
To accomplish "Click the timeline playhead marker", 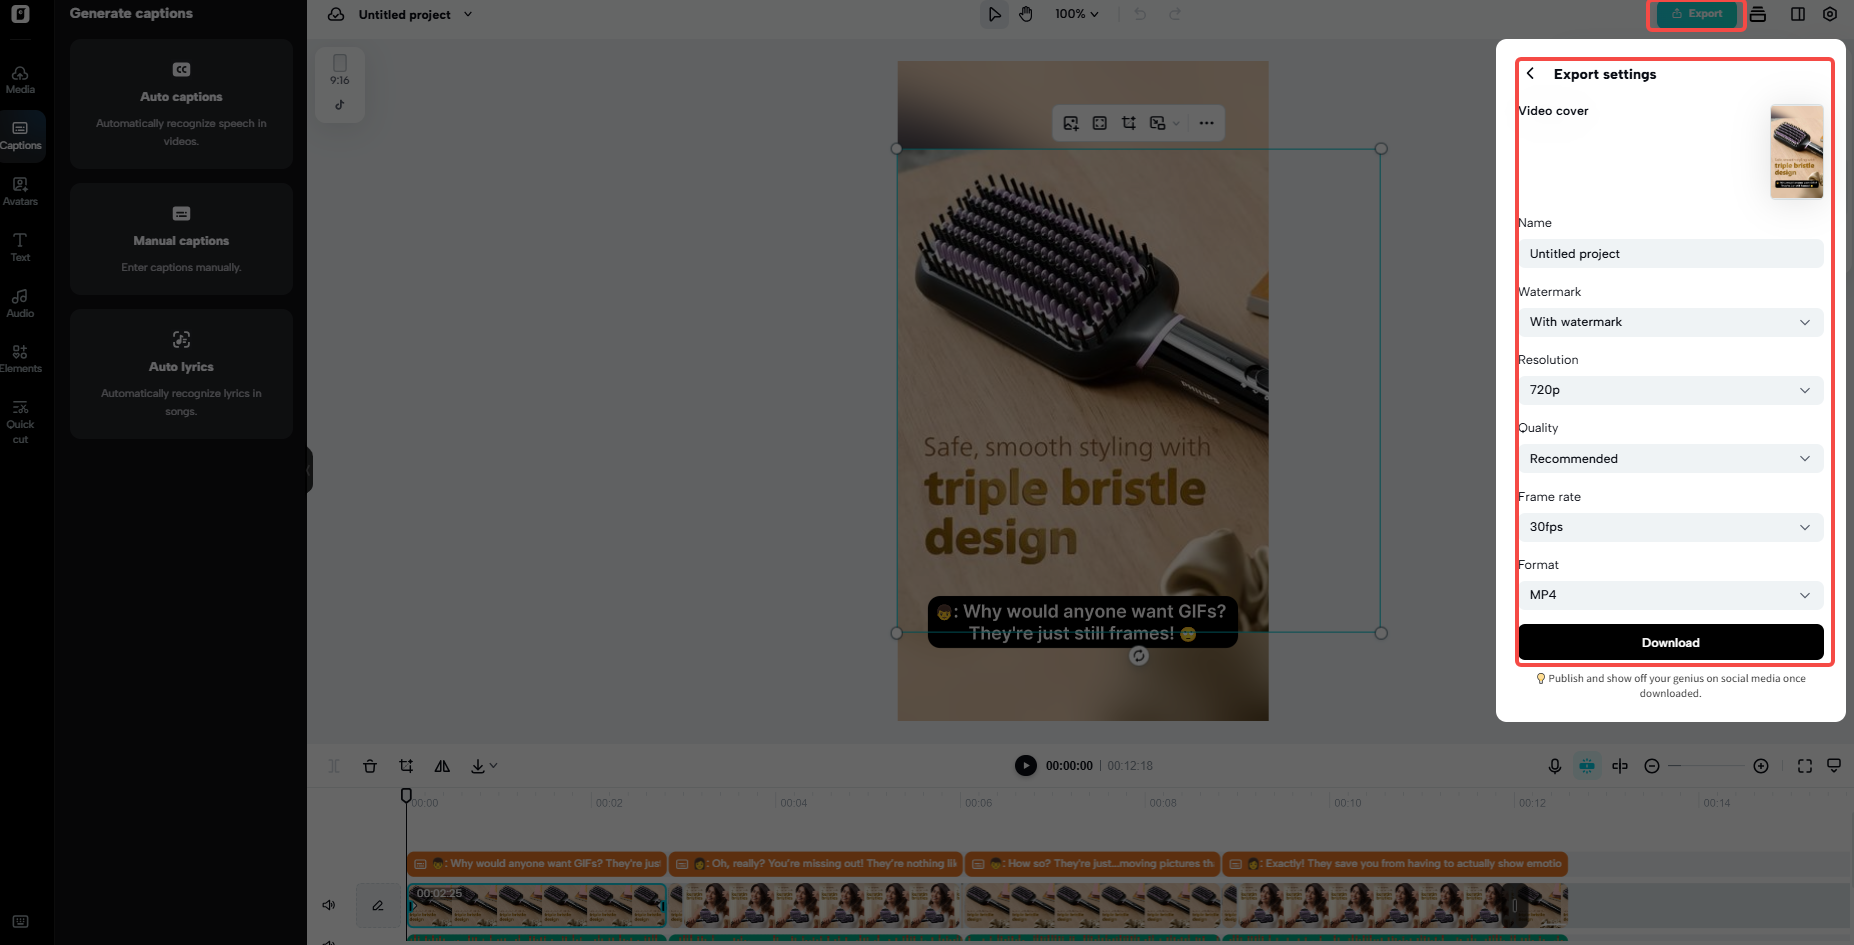I will pyautogui.click(x=406, y=795).
